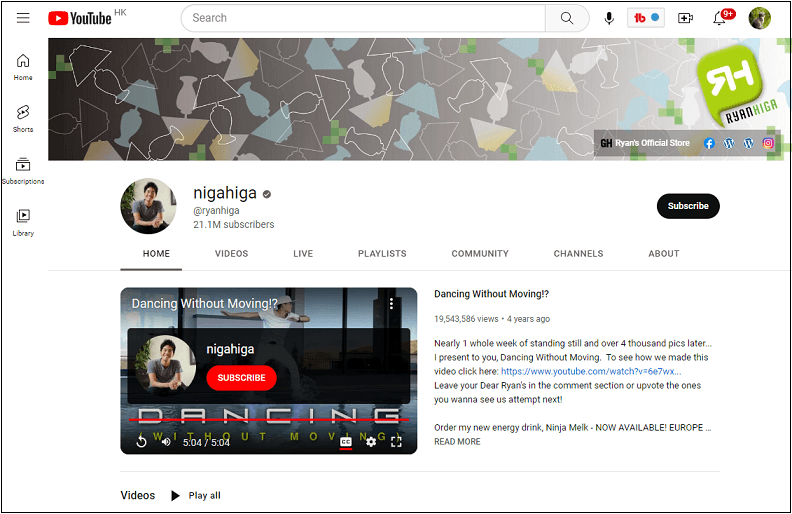Switch to CHANNELS tab
792x514 pixels.
578,253
